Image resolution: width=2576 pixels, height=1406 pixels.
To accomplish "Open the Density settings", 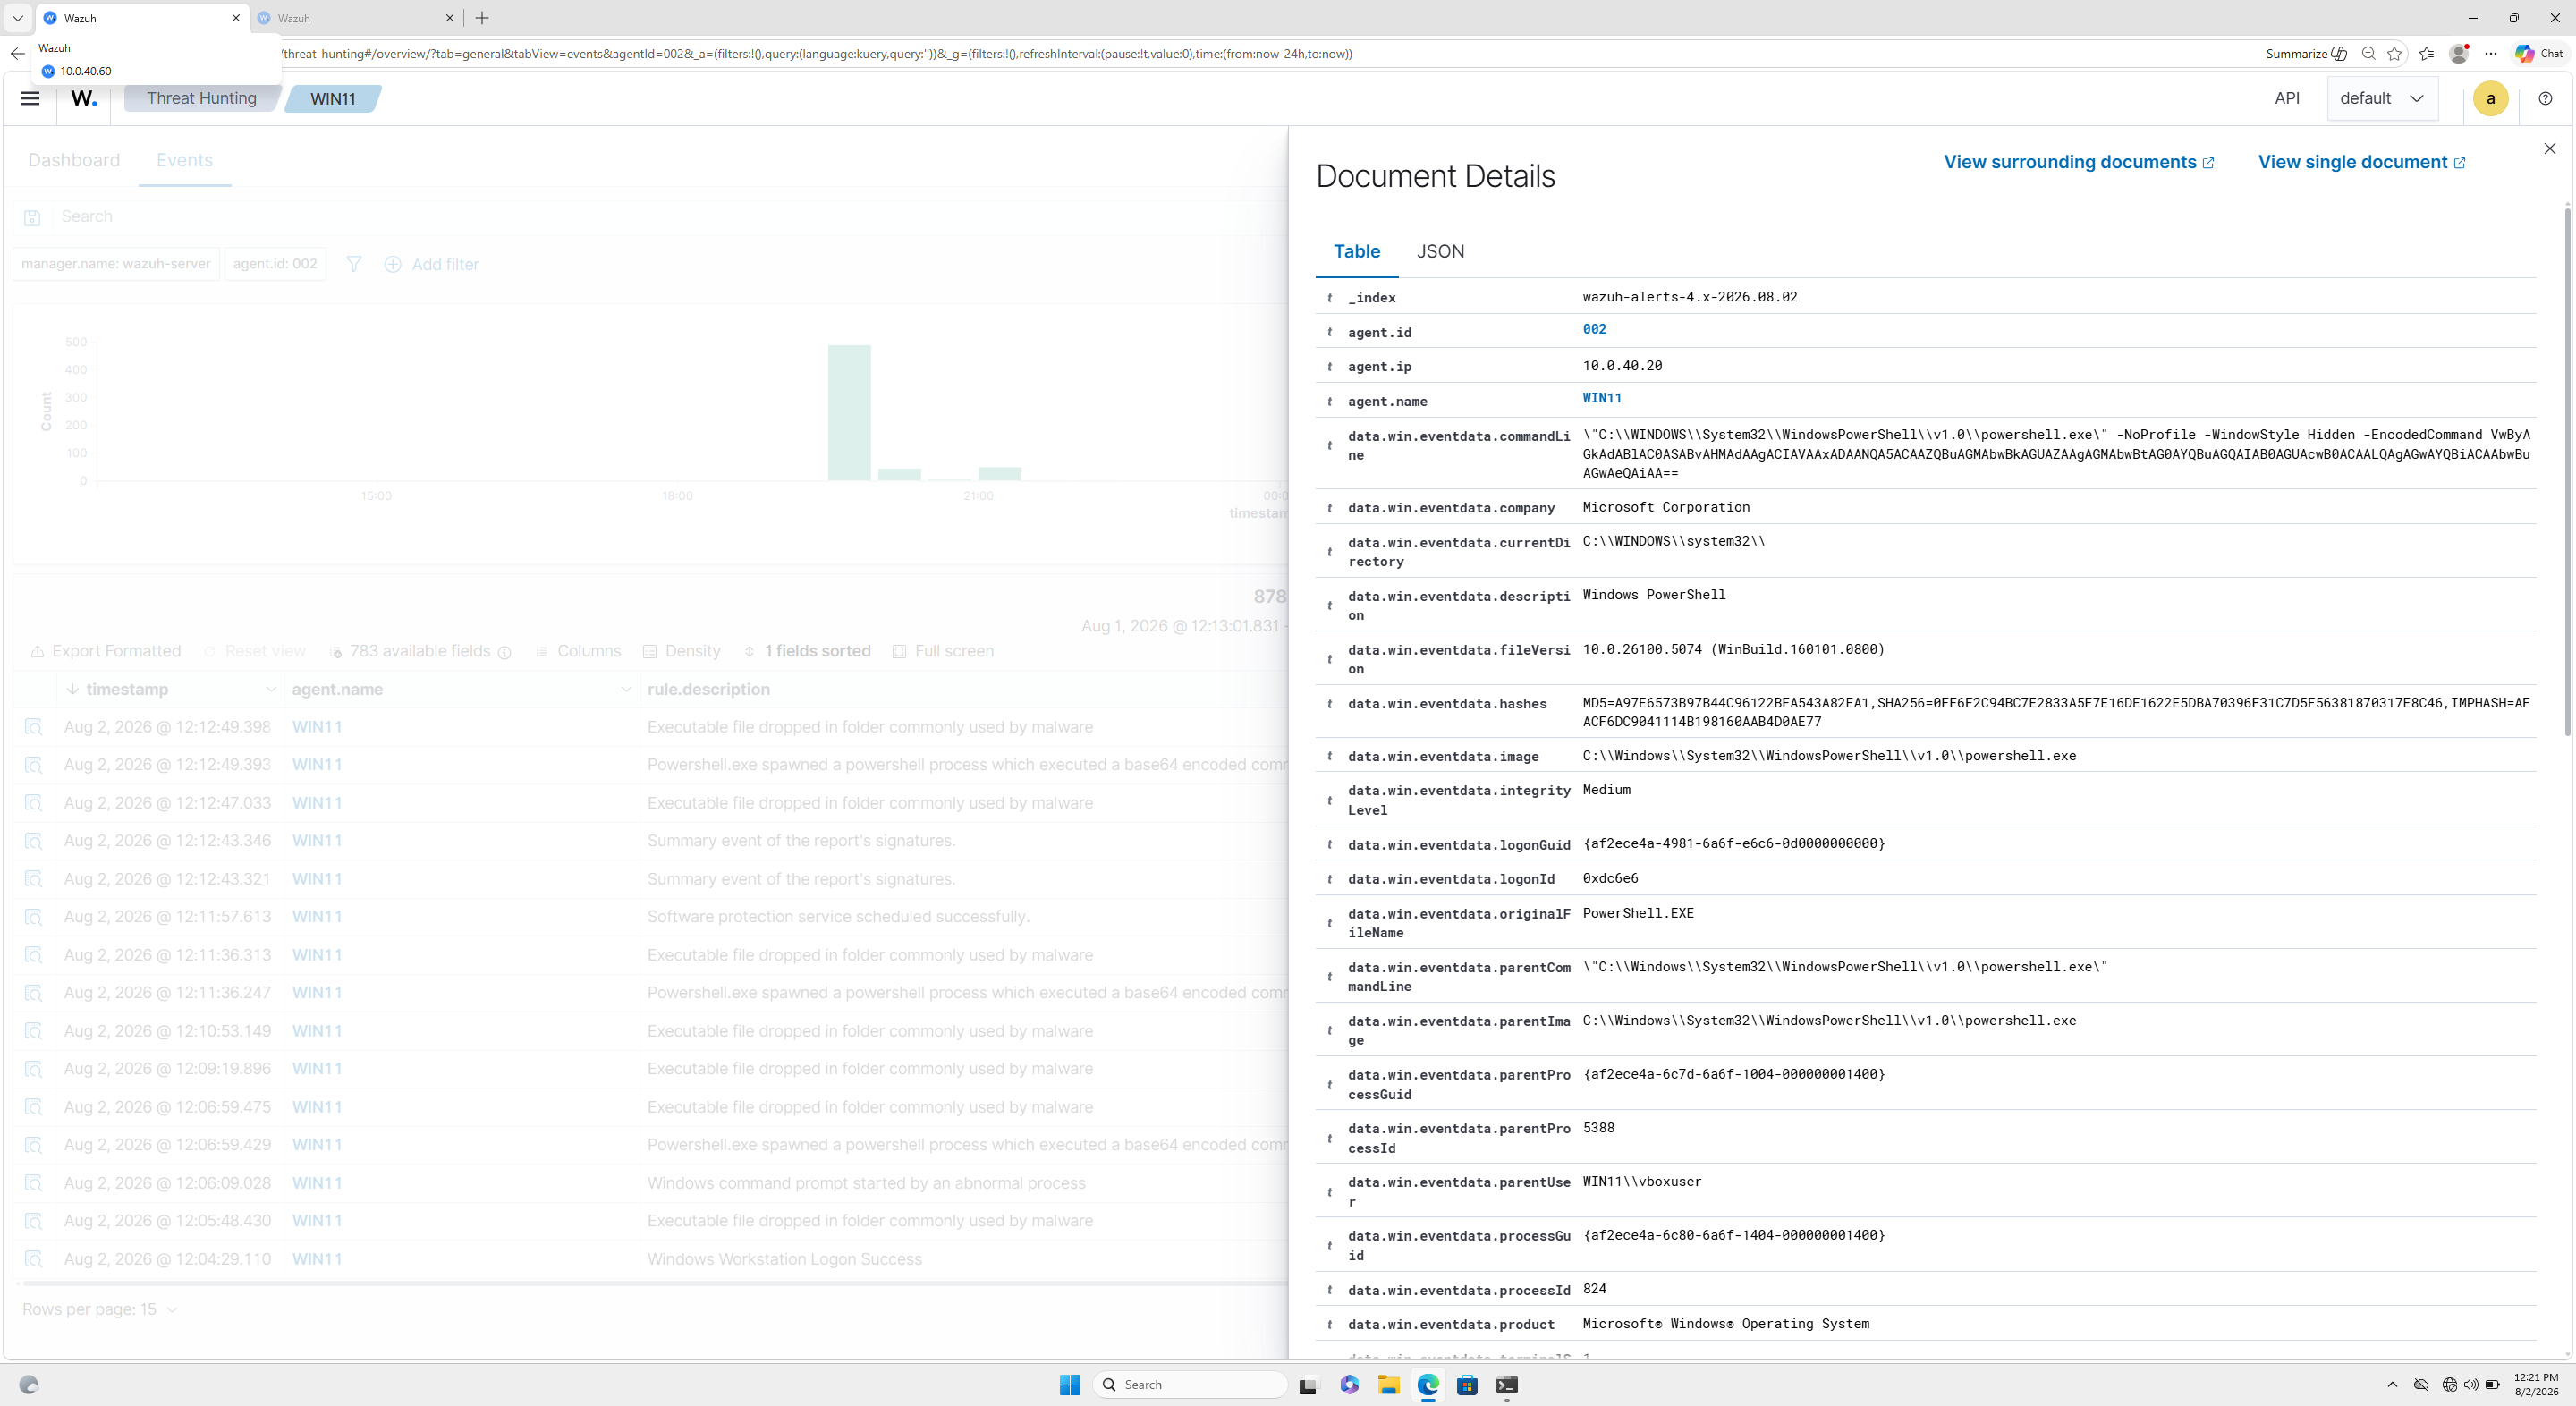I will 681,651.
